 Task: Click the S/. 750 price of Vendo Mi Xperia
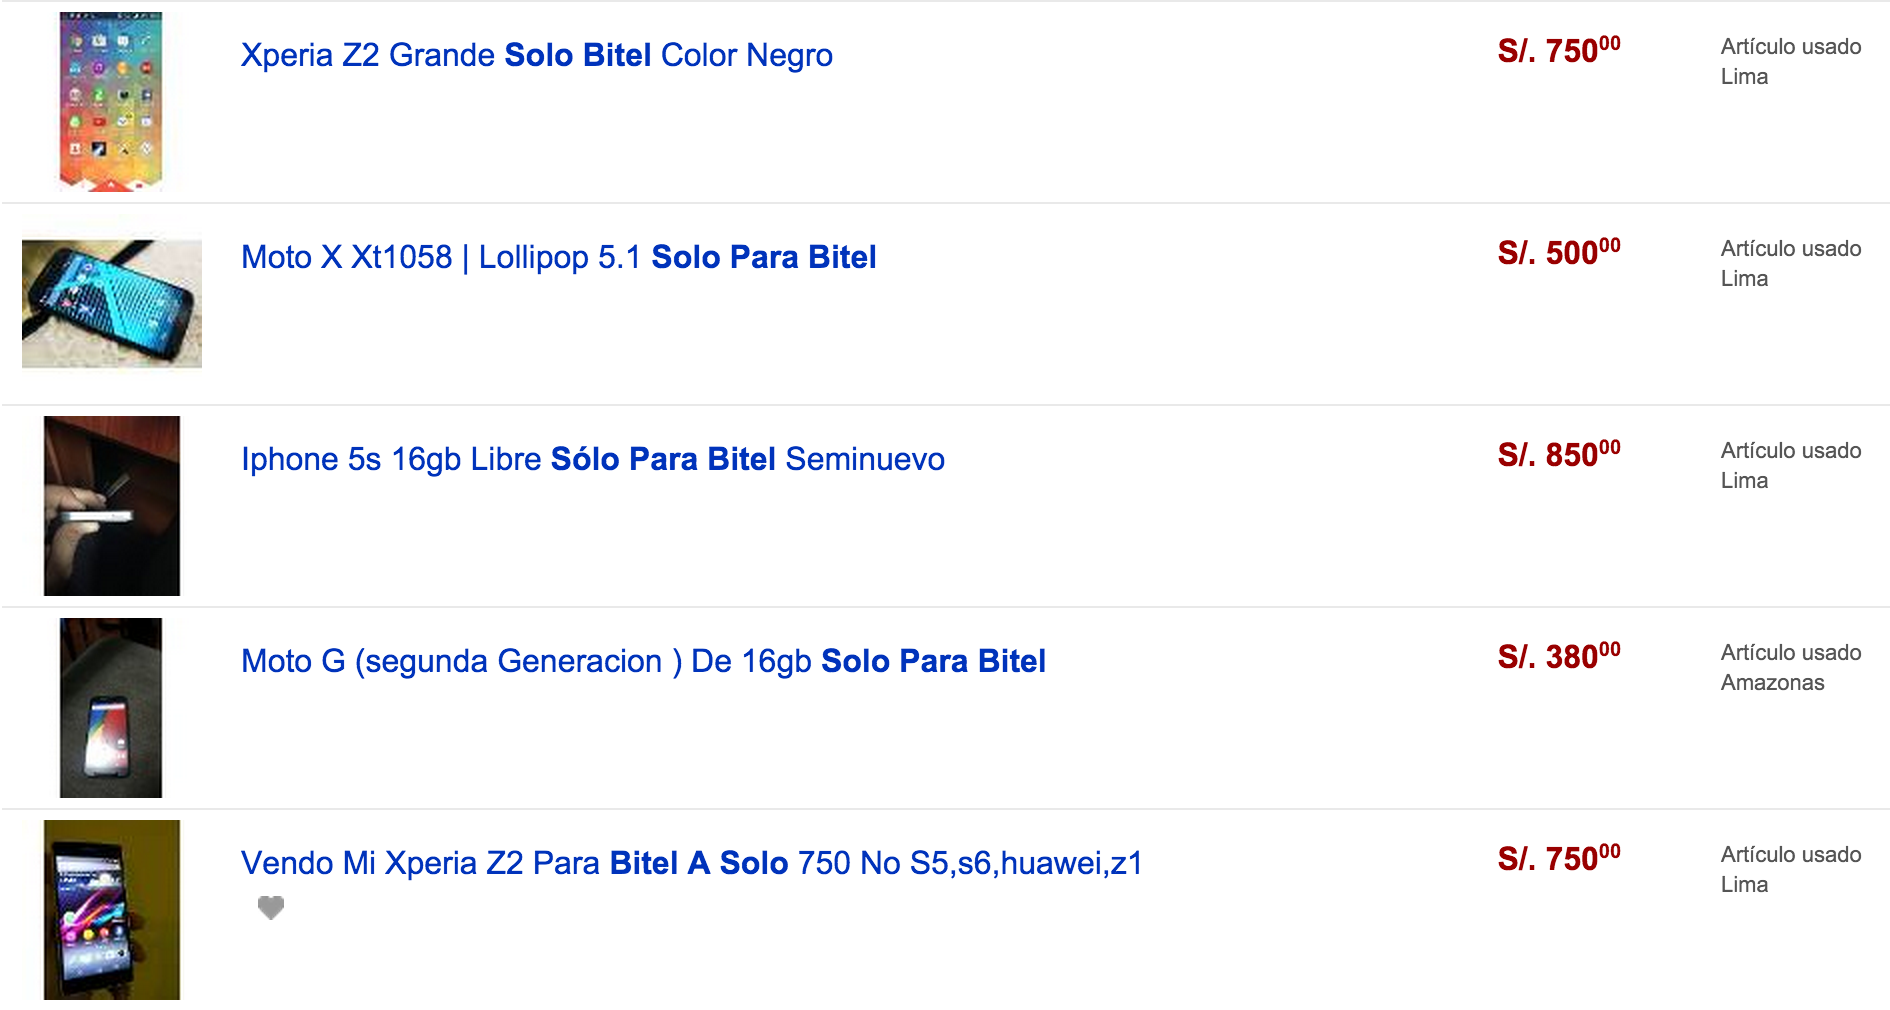click(x=1559, y=858)
